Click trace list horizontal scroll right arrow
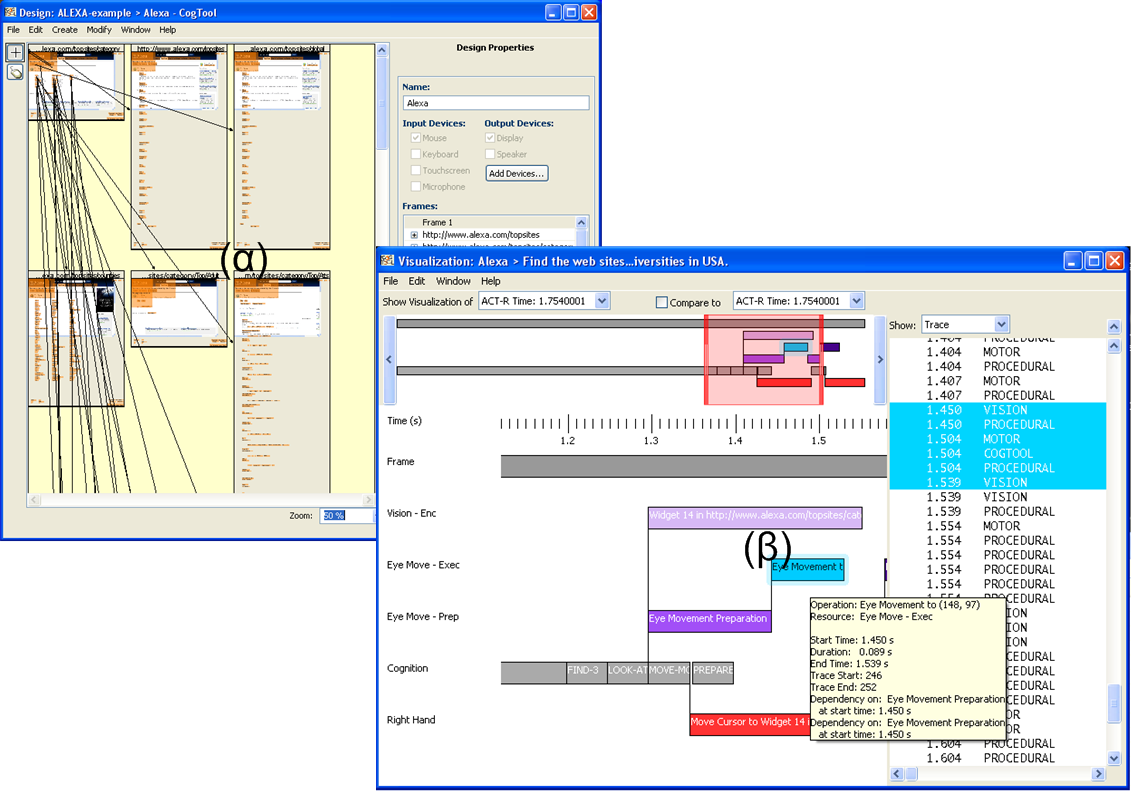1132x791 pixels. (x=1098, y=774)
